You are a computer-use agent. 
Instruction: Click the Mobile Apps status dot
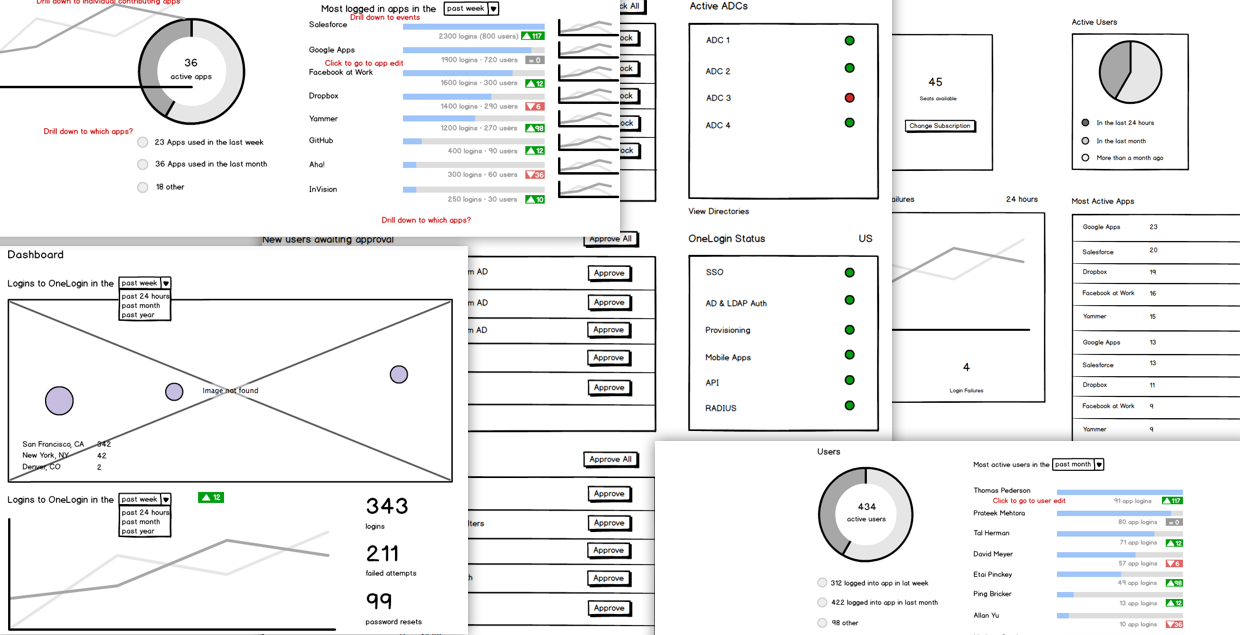(x=849, y=355)
